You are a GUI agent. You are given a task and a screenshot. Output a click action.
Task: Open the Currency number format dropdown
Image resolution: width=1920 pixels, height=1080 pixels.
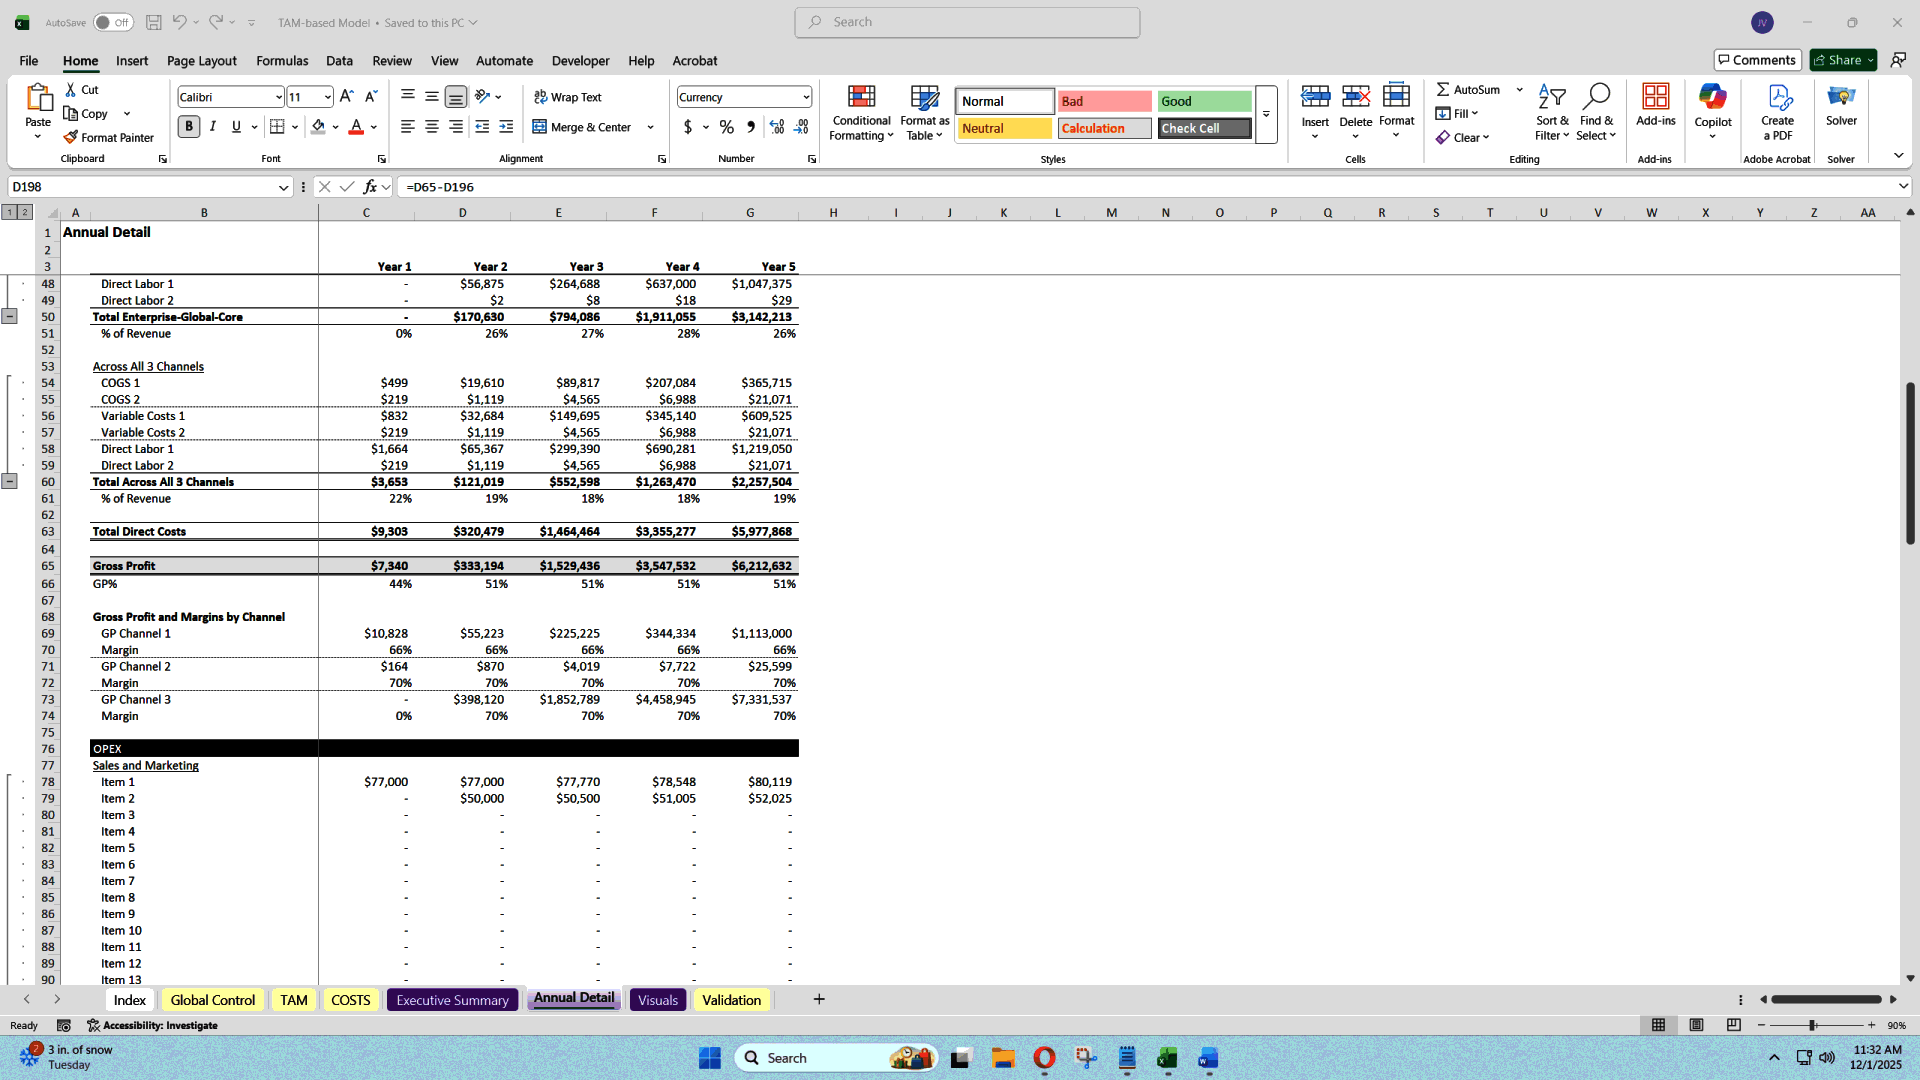coord(803,96)
